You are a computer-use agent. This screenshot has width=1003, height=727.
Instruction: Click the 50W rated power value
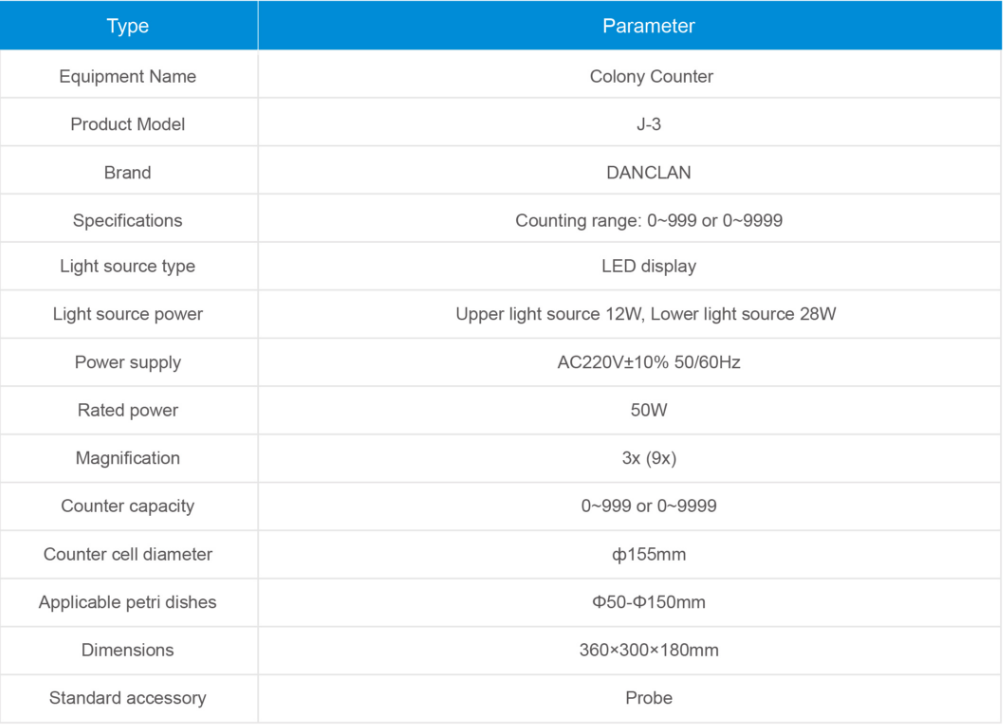pos(648,410)
